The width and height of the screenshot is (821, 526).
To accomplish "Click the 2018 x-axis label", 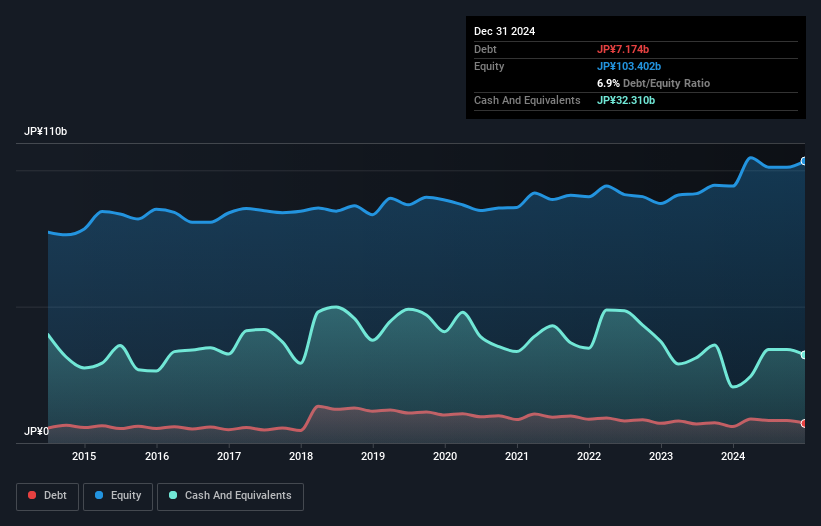I will pyautogui.click(x=301, y=456).
